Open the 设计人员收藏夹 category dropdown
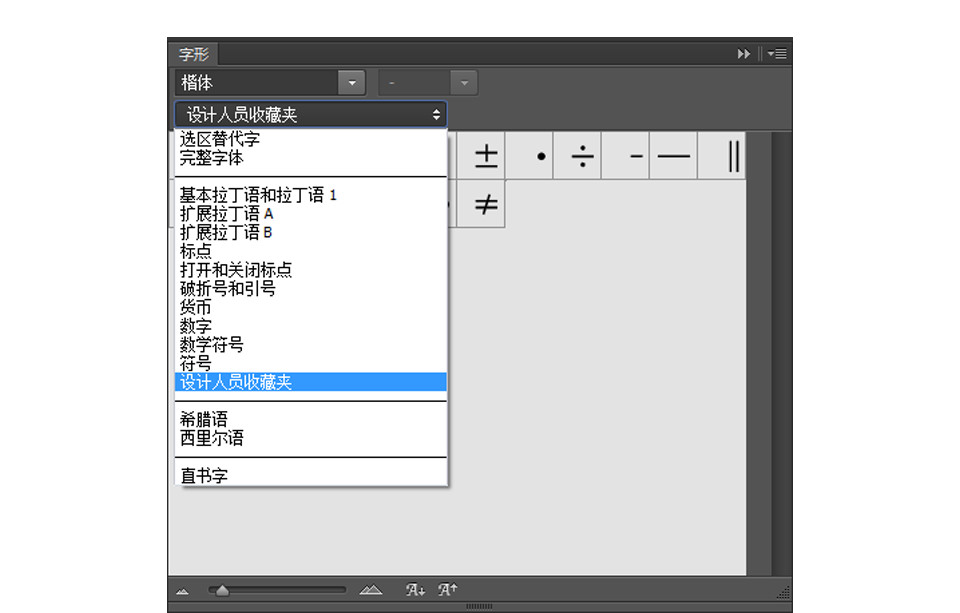This screenshot has height=613, width=960. coord(311,115)
